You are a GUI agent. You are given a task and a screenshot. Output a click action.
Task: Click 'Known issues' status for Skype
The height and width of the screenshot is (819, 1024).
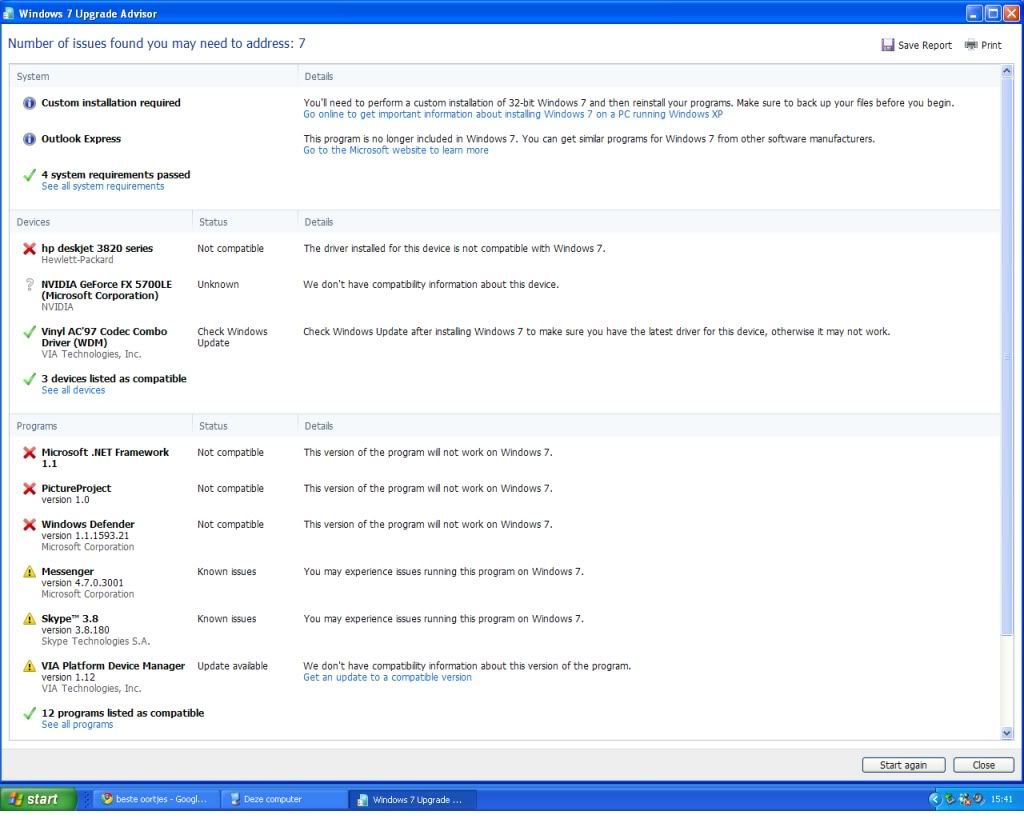click(227, 619)
